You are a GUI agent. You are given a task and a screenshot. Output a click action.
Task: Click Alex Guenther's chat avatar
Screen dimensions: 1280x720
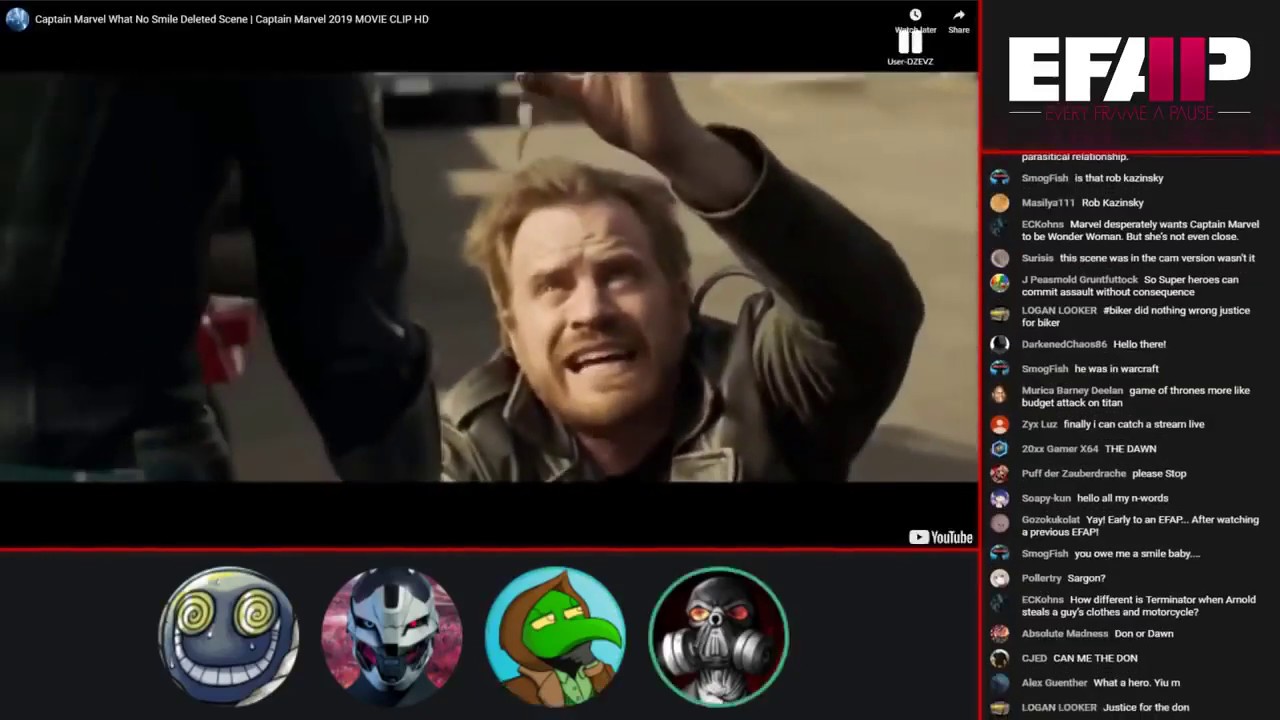pos(999,683)
